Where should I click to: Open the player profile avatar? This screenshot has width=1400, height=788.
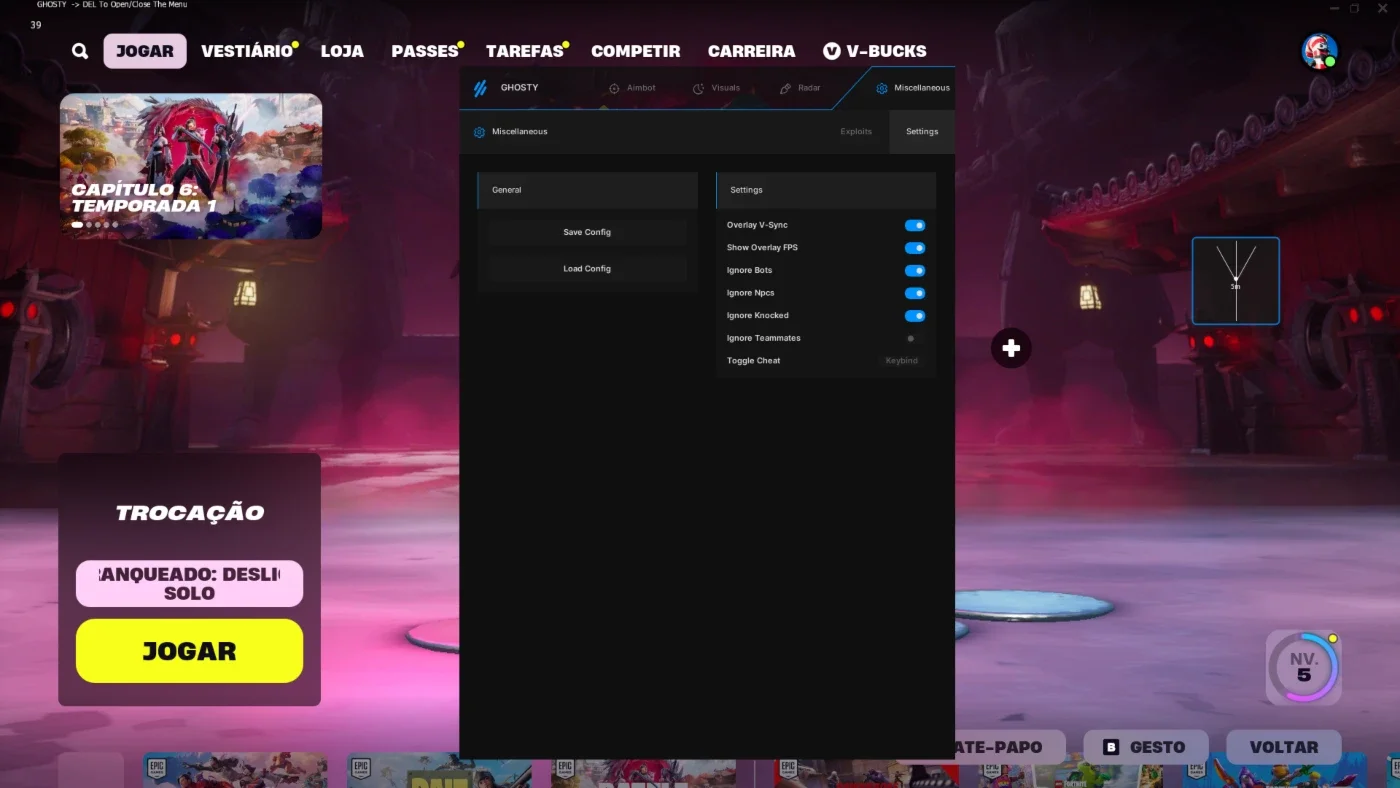[x=1319, y=51]
